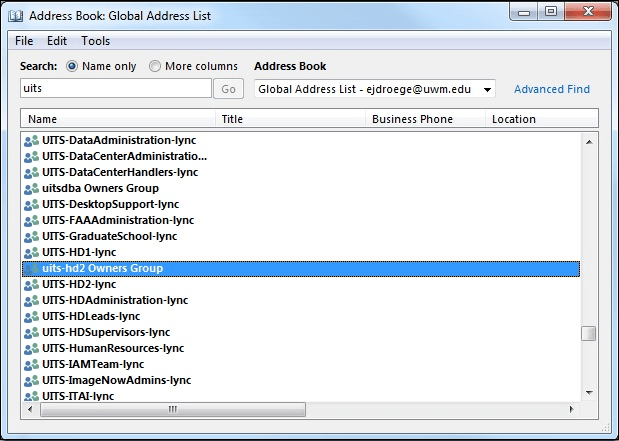Click group icon beside UITS-DataCenterAdministratio... entry

point(31,157)
